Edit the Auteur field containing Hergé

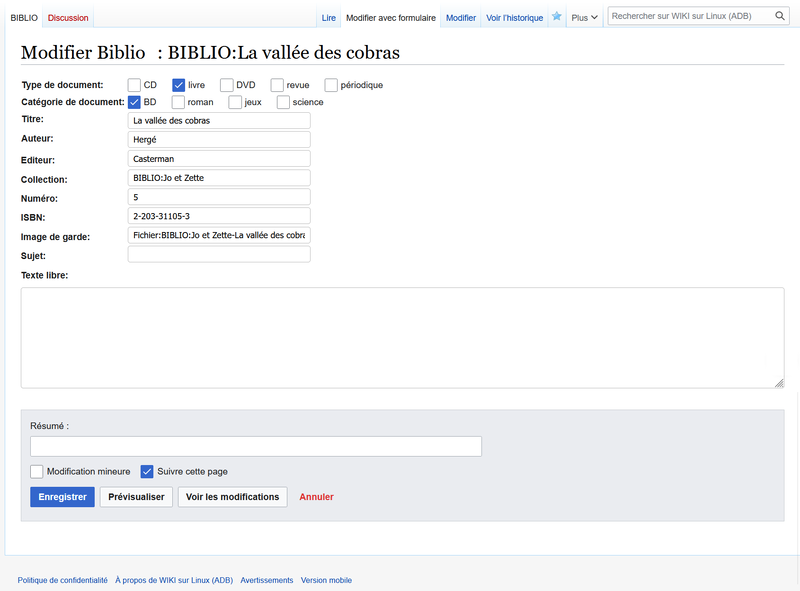[219, 139]
